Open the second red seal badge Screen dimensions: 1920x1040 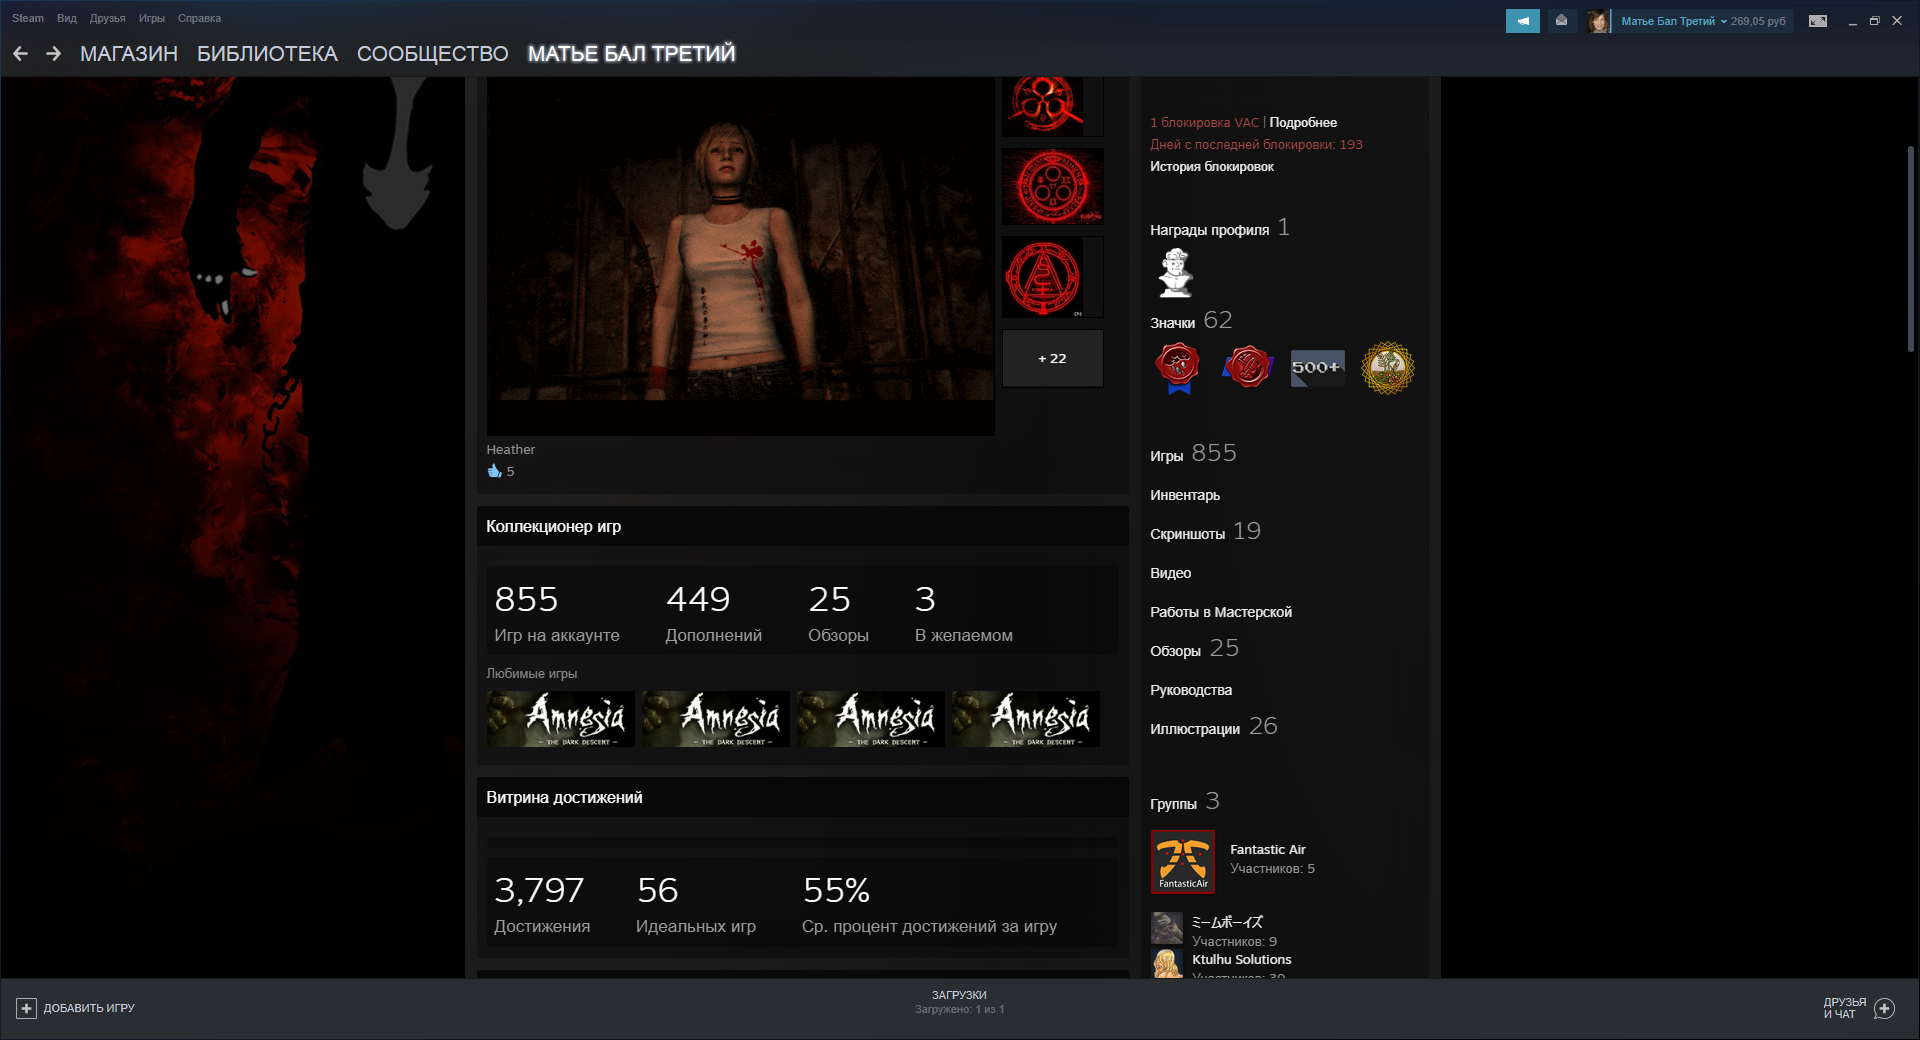click(x=1248, y=368)
